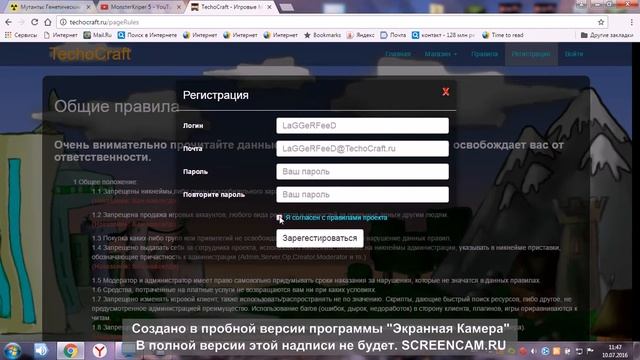
Task: Focus the Пароль password field
Action: coord(362,172)
